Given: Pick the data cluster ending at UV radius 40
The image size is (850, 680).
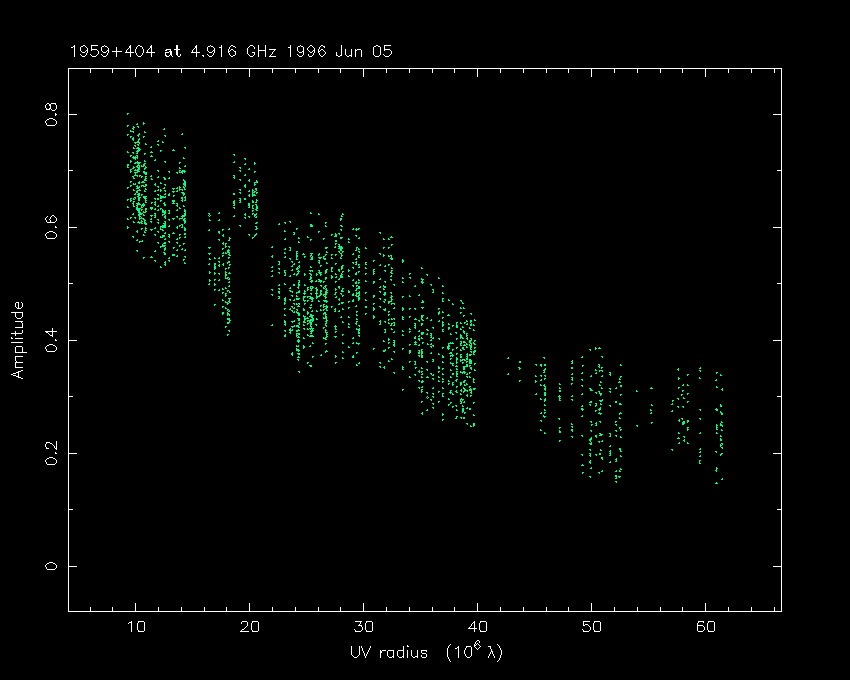Looking at the screenshot, I should (x=462, y=365).
